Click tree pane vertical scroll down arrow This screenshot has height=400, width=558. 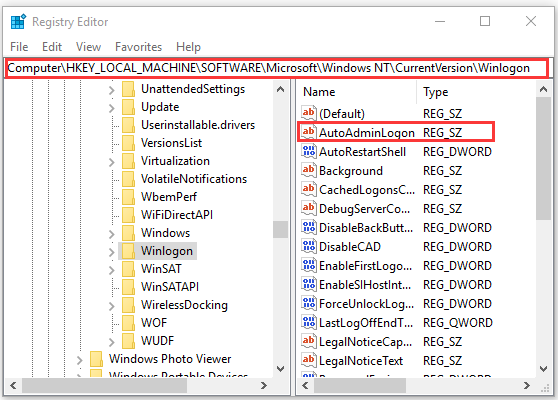click(280, 369)
